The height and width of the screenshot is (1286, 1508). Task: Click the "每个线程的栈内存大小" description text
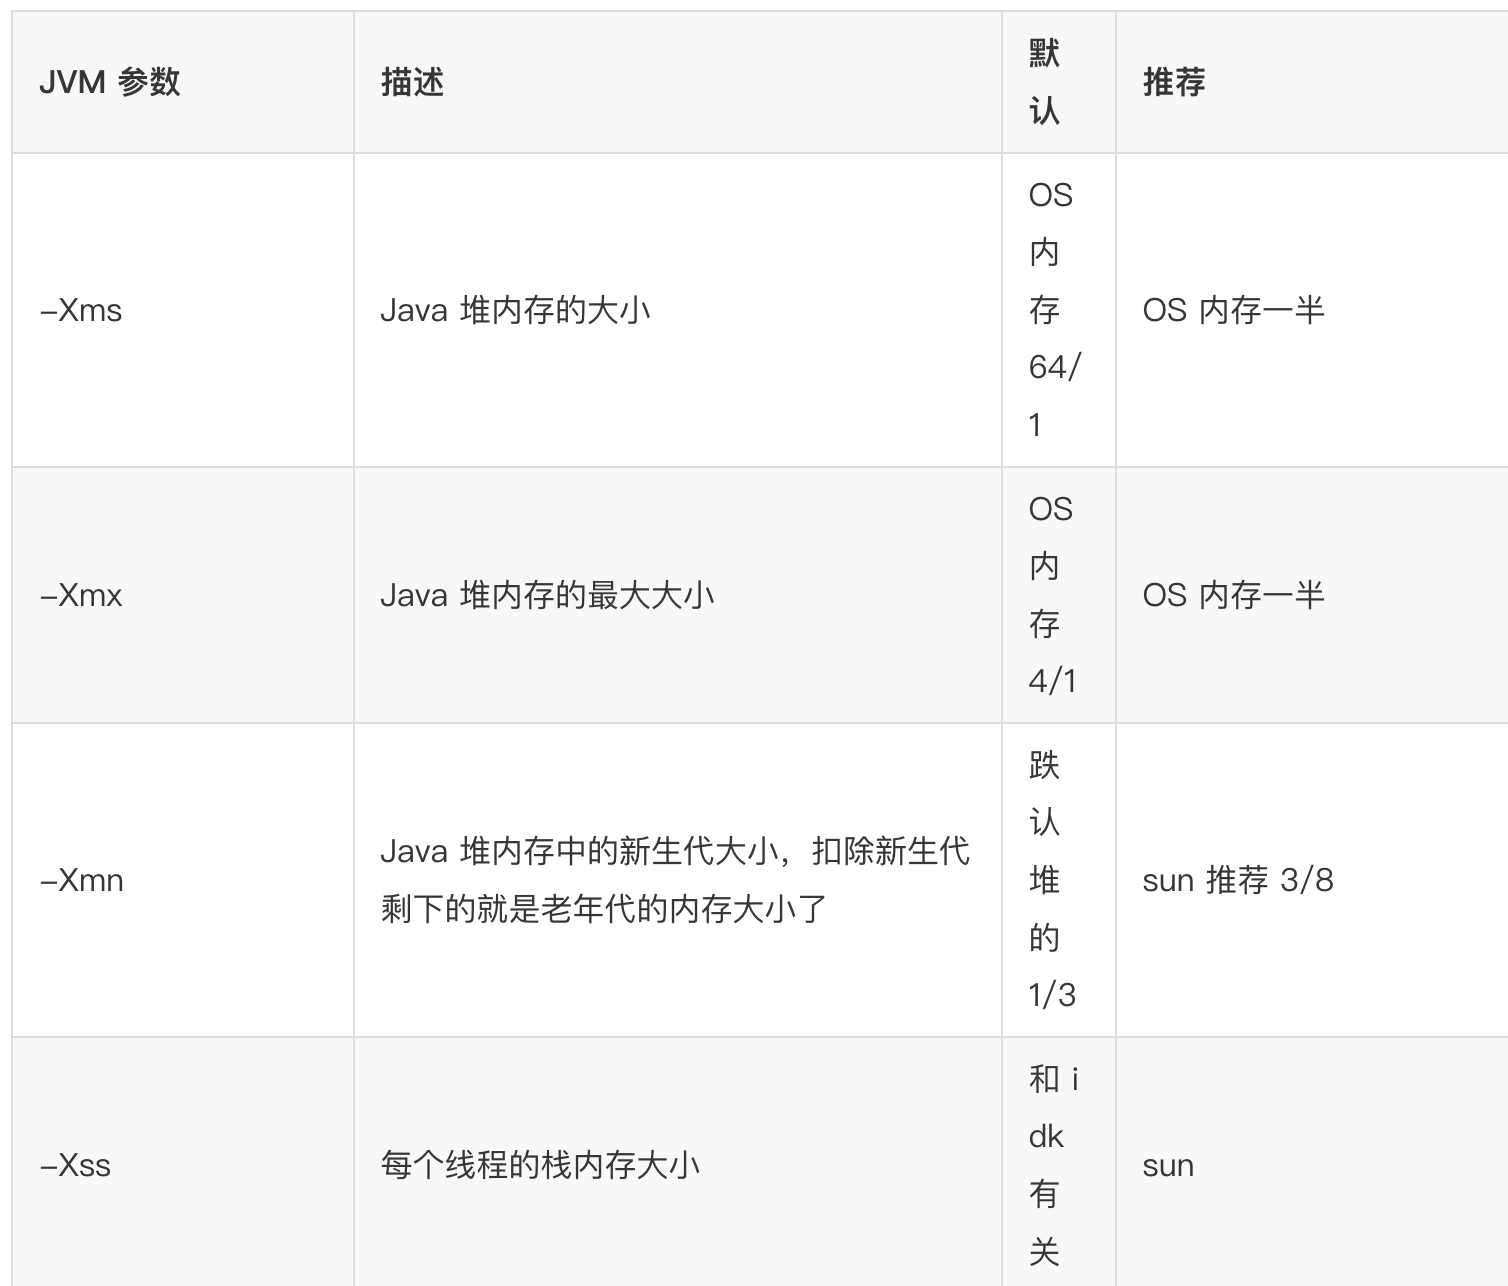(540, 1165)
